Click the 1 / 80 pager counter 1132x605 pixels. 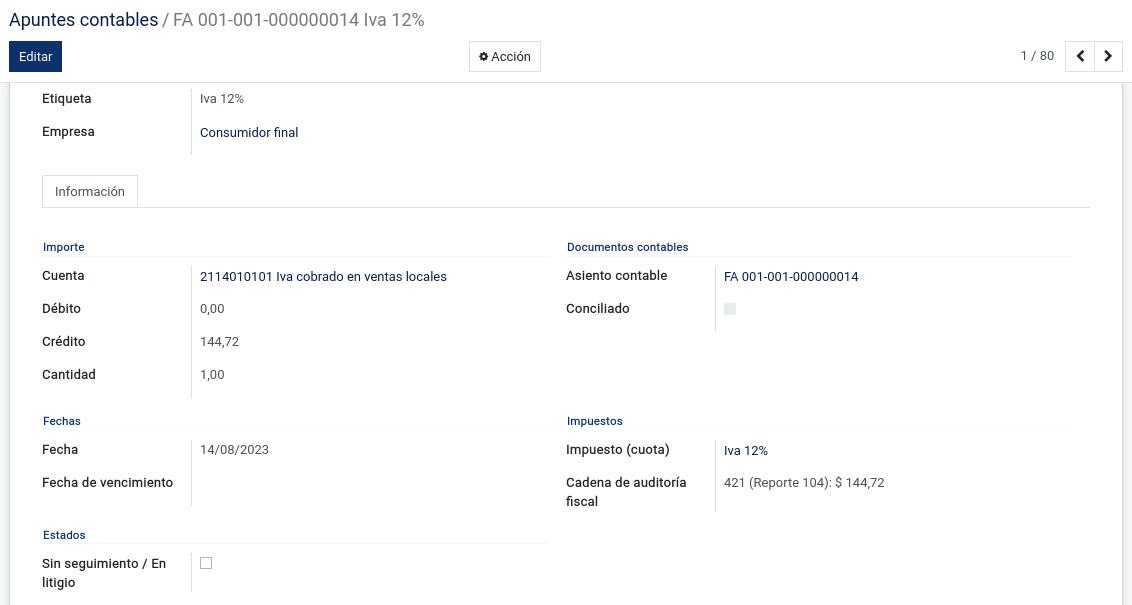pyautogui.click(x=1037, y=56)
